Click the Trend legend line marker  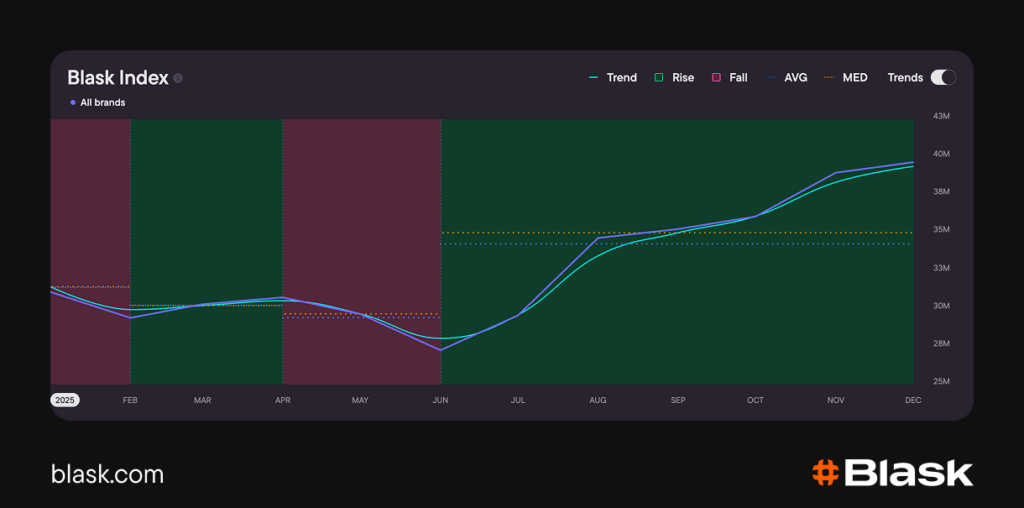tap(594, 78)
